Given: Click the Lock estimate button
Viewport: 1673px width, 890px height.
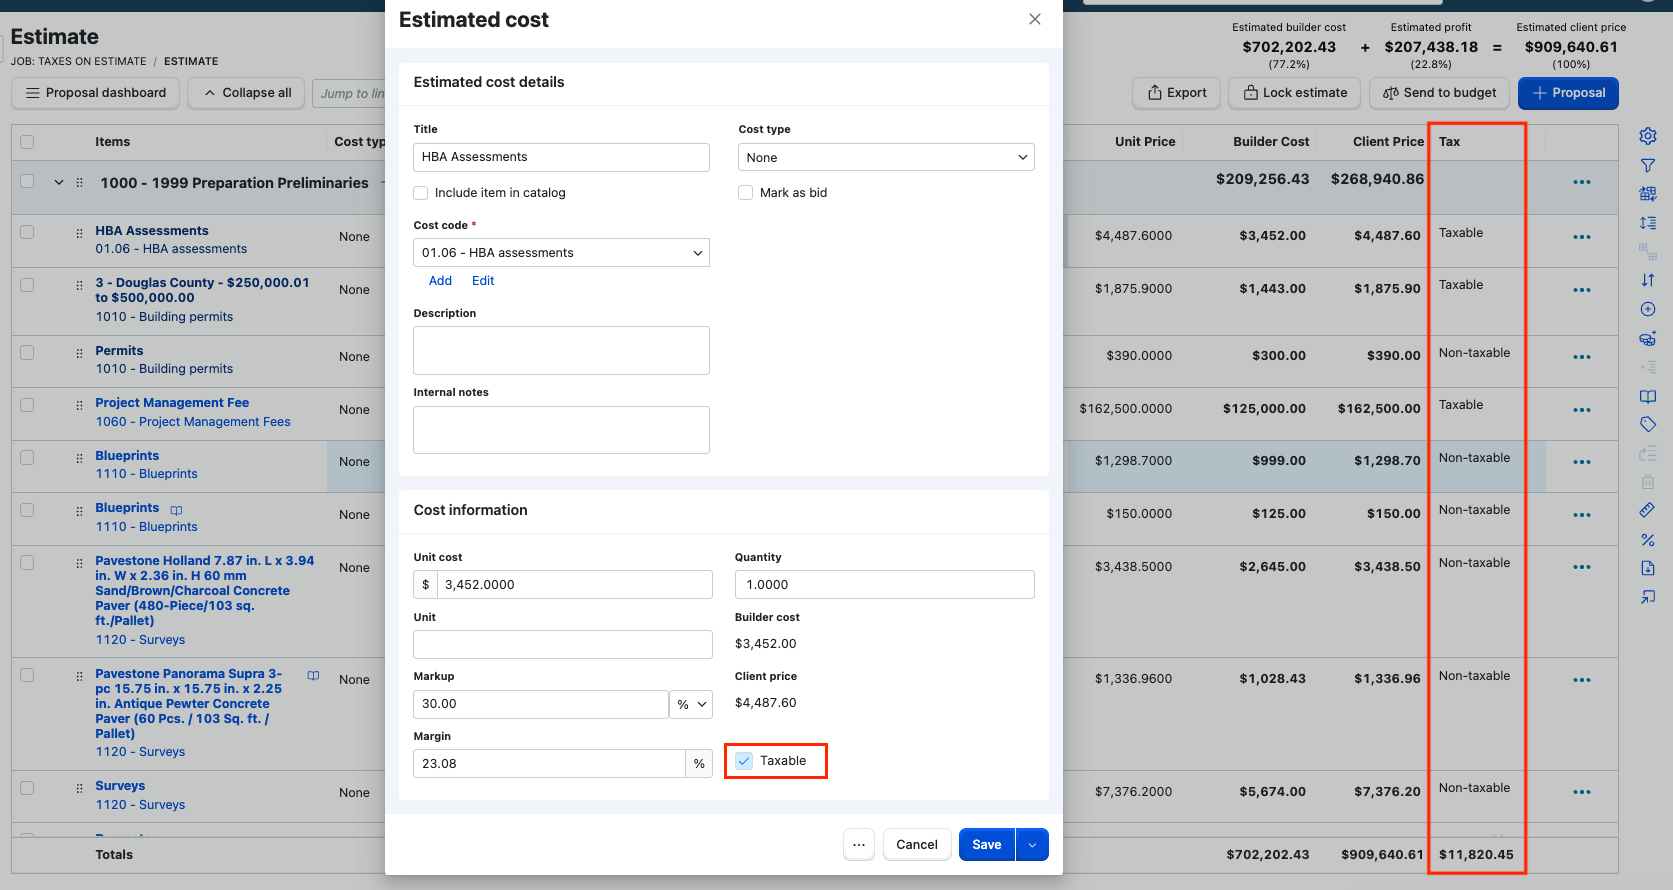Looking at the screenshot, I should tap(1295, 93).
